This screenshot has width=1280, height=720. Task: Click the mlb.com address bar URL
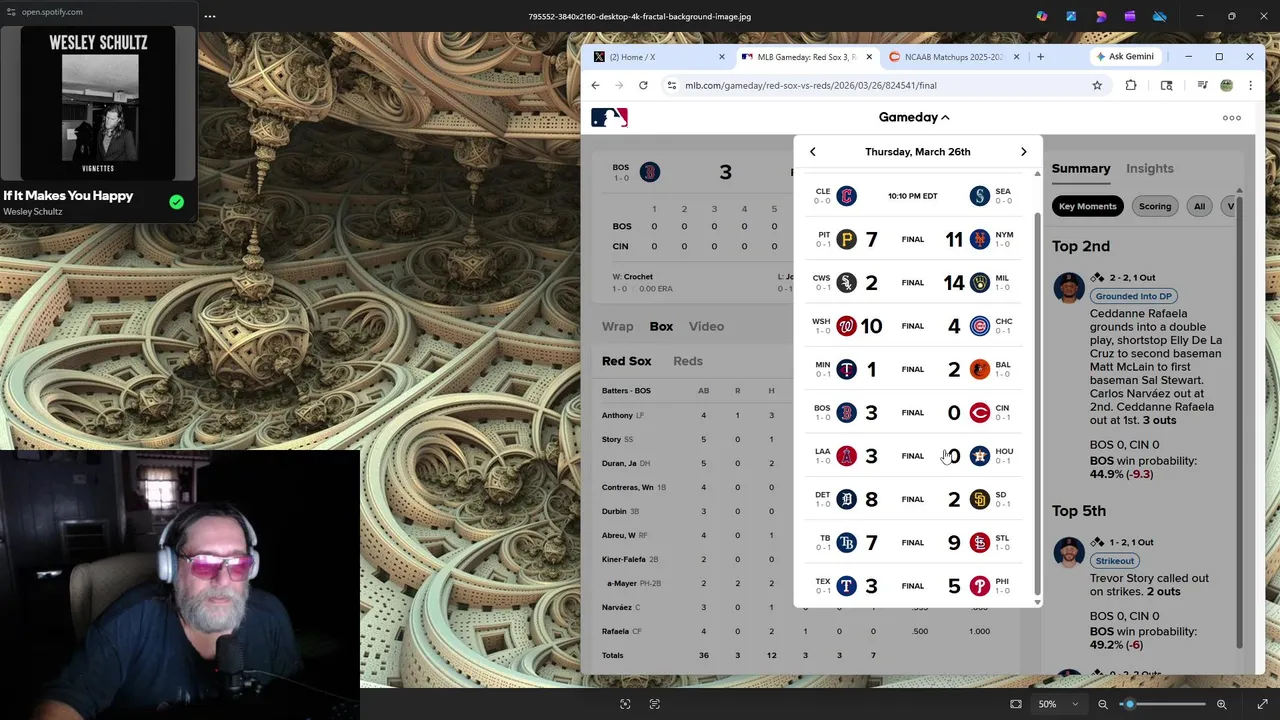pos(811,85)
